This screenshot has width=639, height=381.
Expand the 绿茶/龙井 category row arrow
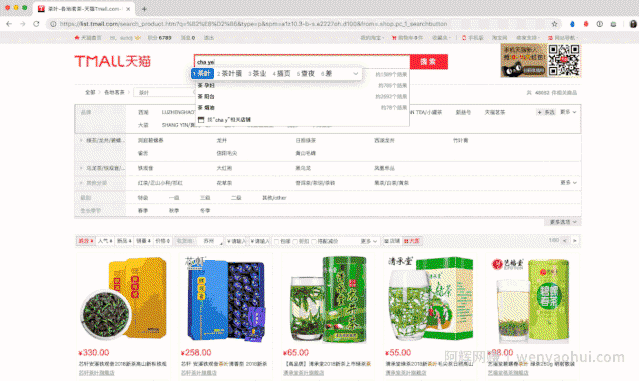tap(81, 140)
